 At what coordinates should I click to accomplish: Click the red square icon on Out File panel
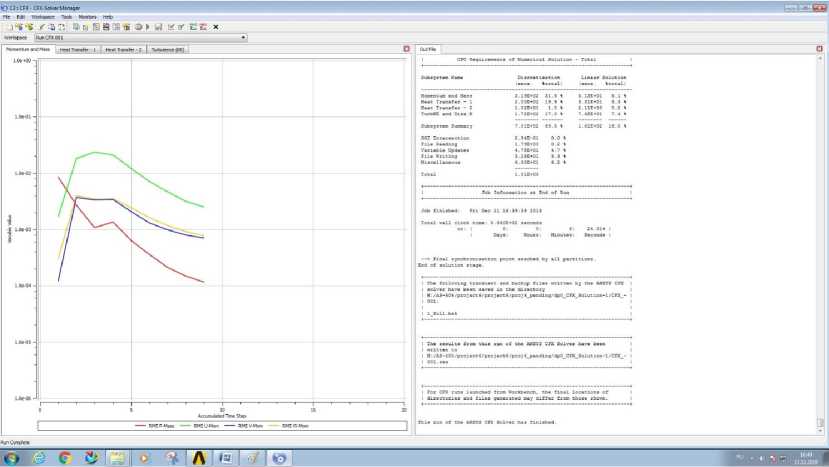coord(819,49)
